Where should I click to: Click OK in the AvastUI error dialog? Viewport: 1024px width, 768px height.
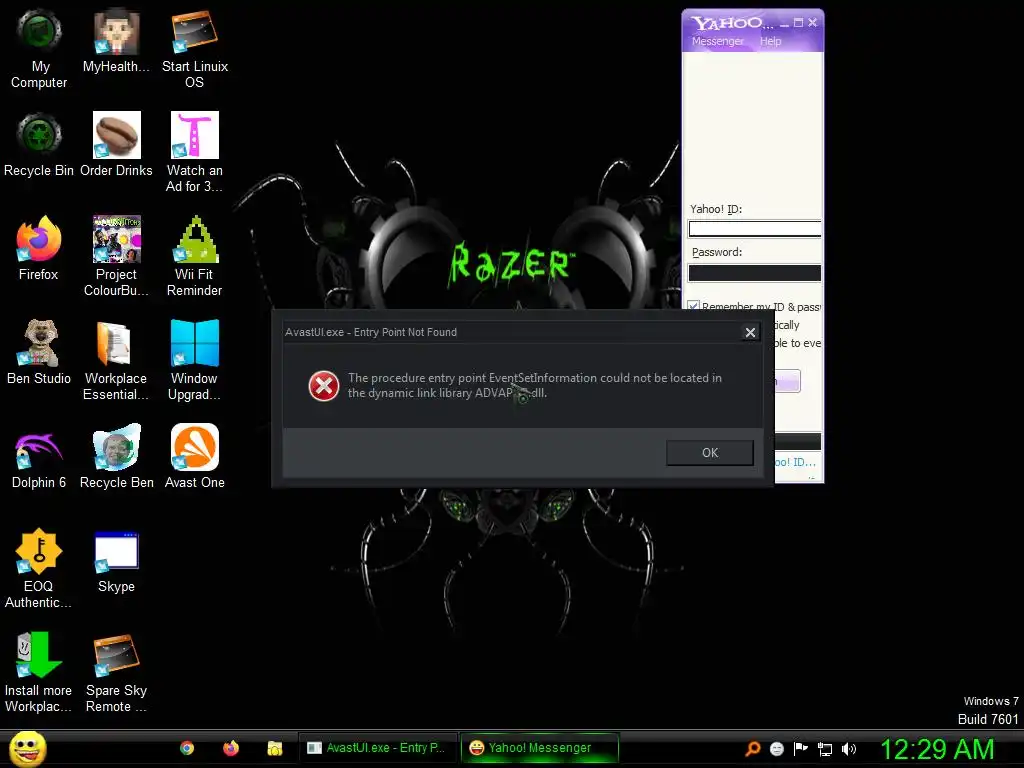(710, 453)
